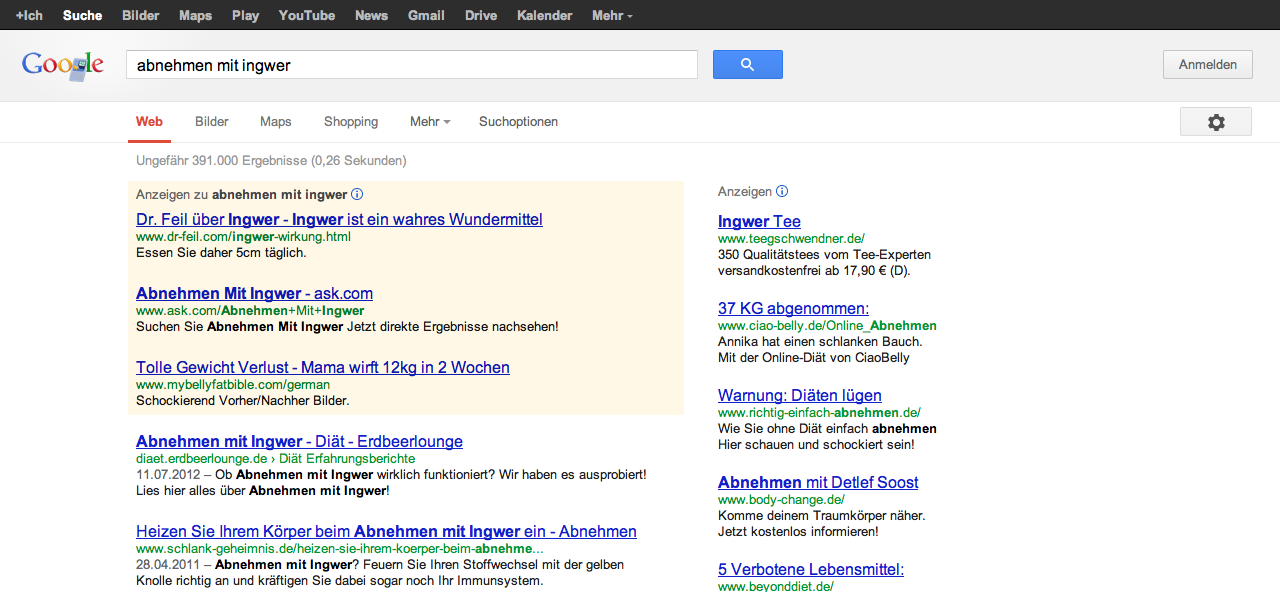Screen dimensions: 1280x592
Task: Open the Dr. Feil über Ingwer ad
Action: [339, 219]
